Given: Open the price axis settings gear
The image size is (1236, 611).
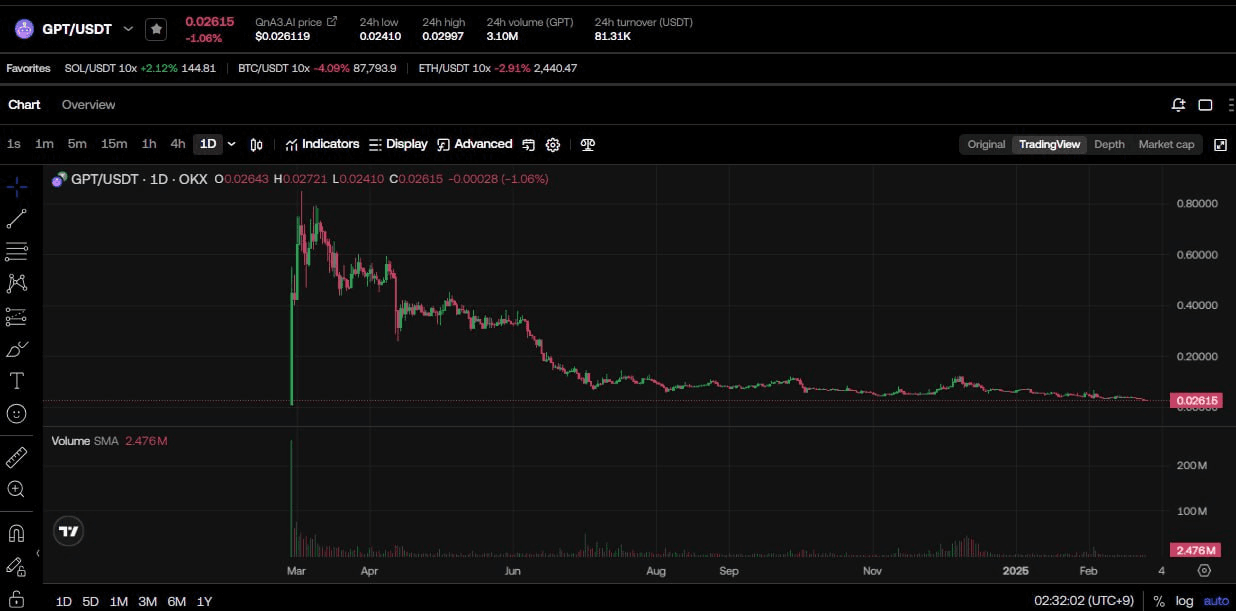Looking at the screenshot, I should point(1204,571).
